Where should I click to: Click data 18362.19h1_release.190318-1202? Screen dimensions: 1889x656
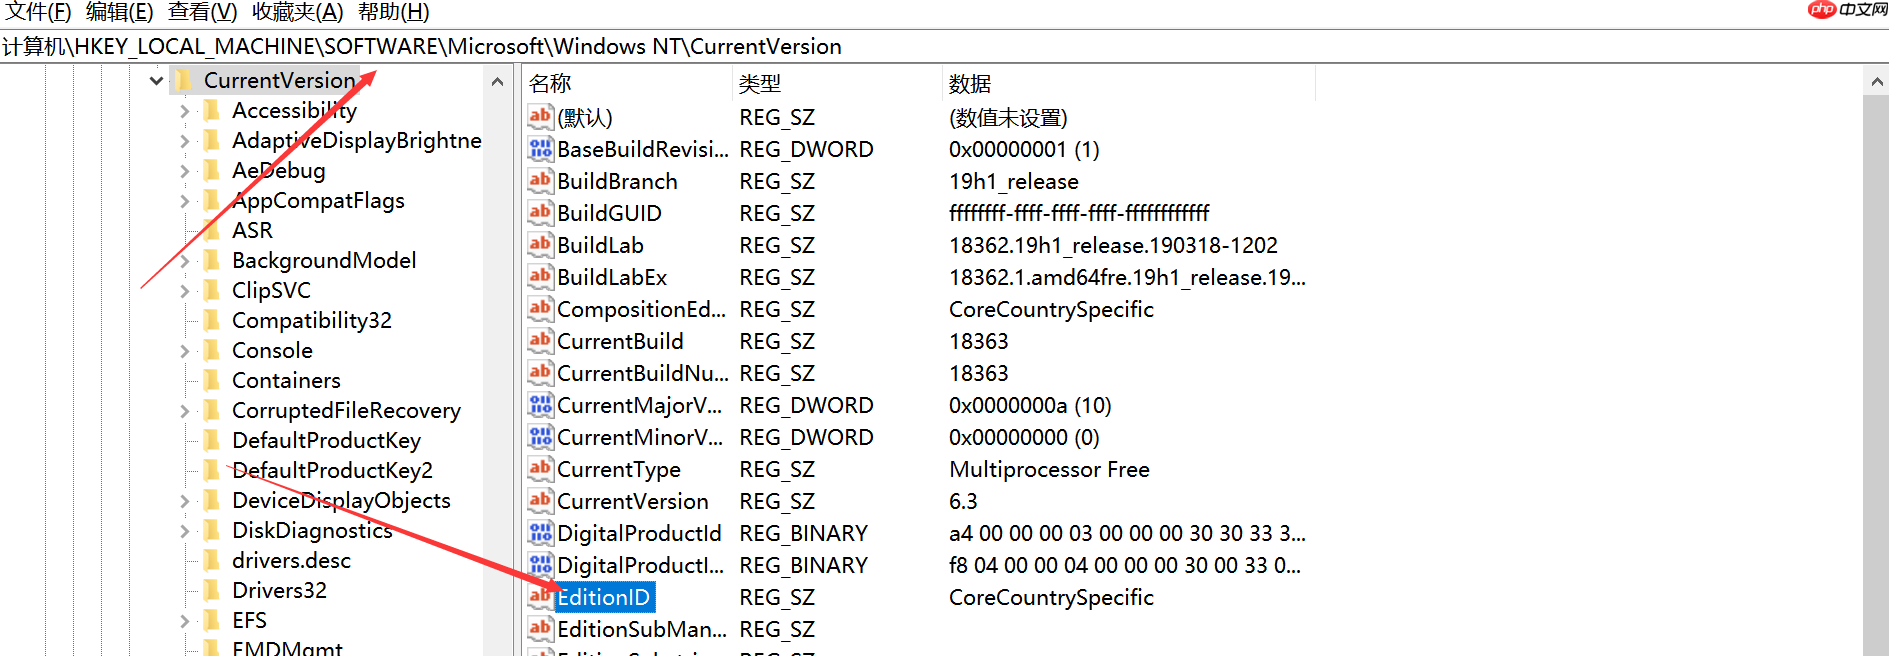(1113, 245)
